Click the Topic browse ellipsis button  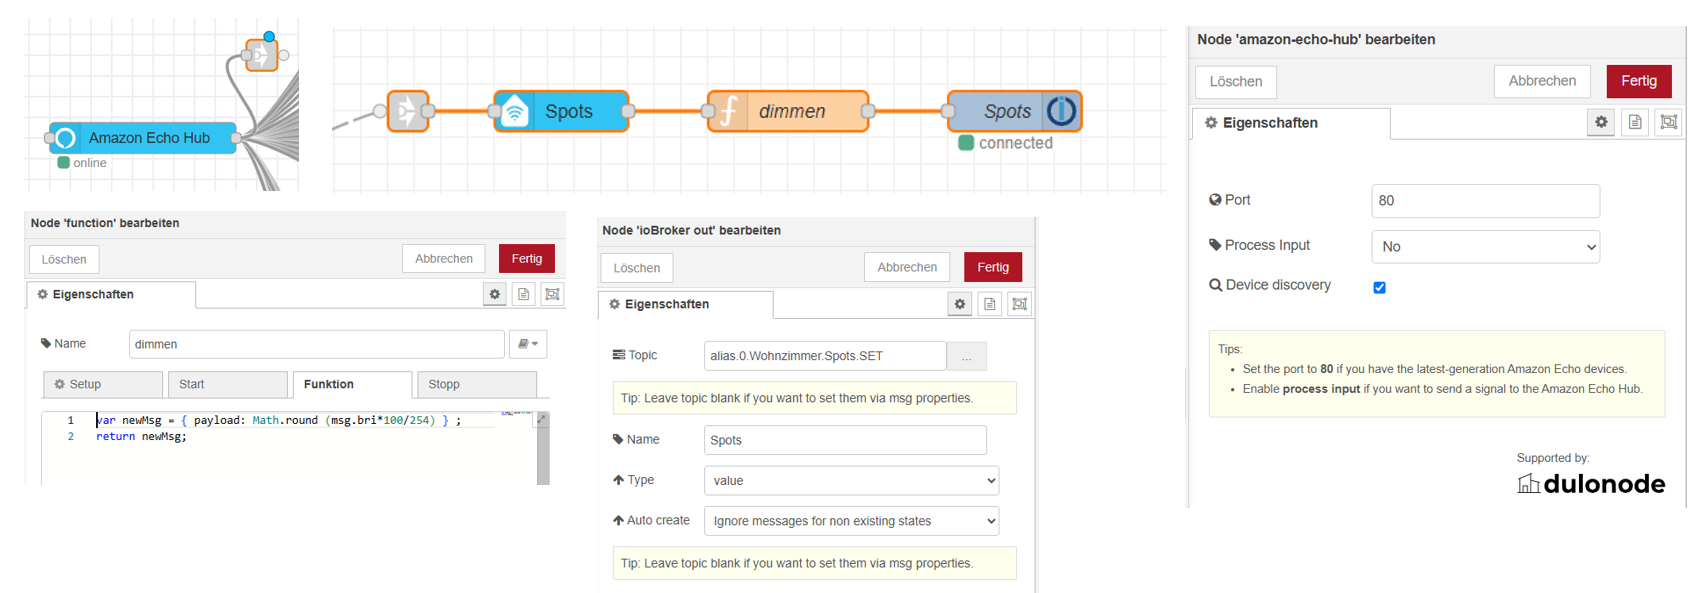tap(966, 357)
